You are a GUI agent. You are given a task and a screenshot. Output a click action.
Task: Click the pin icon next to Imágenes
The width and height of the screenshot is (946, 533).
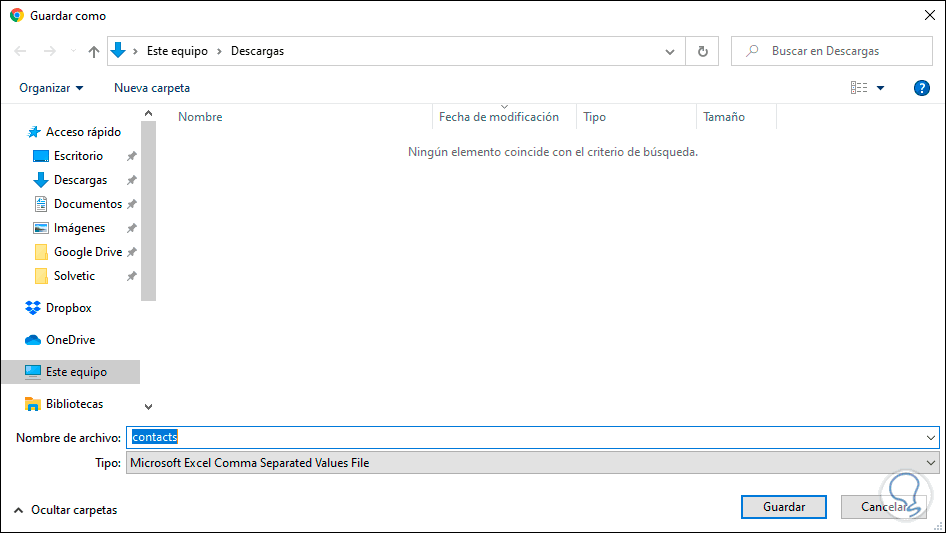click(x=132, y=228)
